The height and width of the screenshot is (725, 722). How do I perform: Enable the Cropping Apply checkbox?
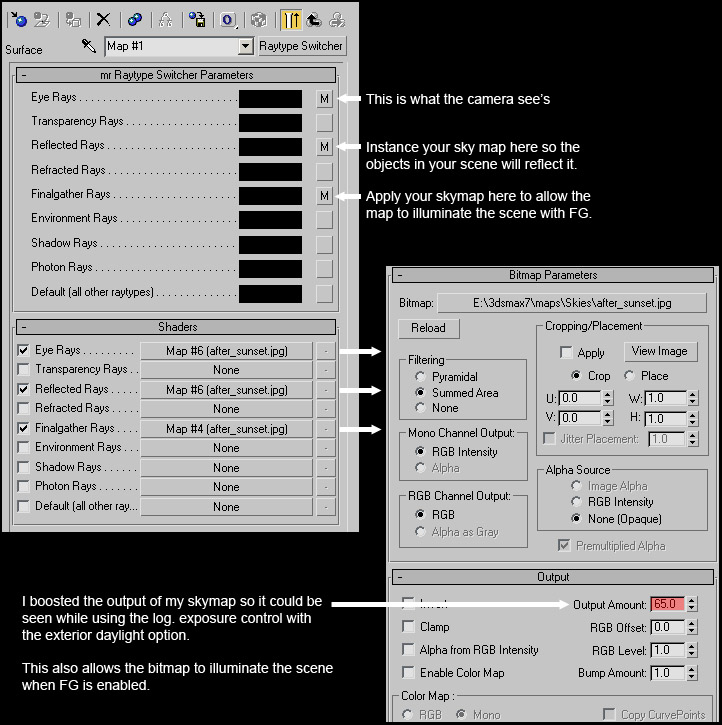(x=566, y=352)
